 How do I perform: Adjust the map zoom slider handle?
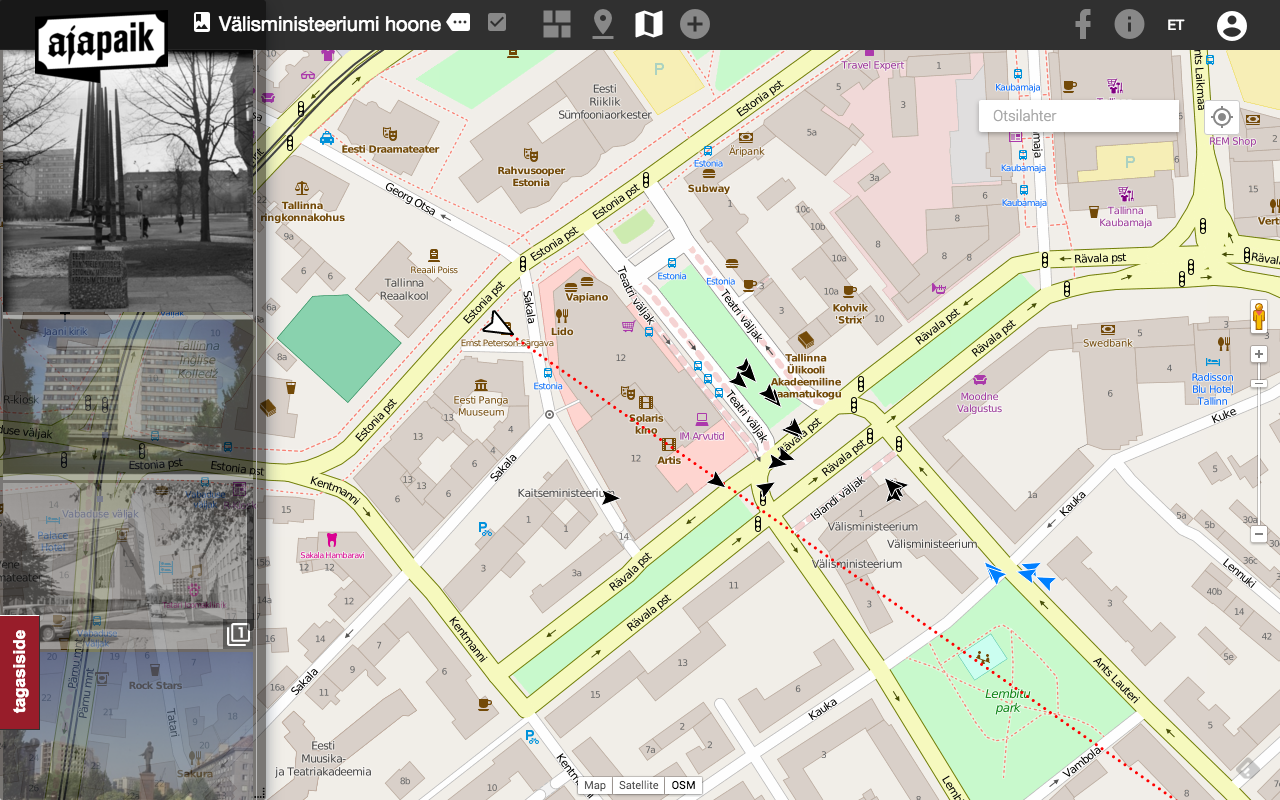[1259, 384]
